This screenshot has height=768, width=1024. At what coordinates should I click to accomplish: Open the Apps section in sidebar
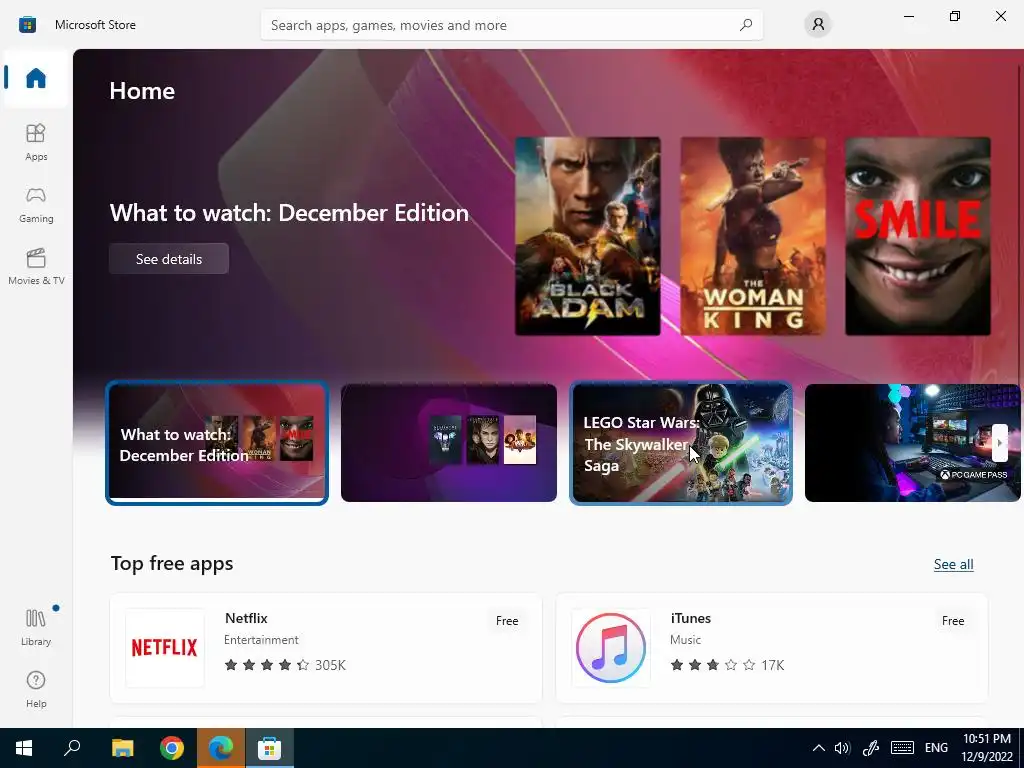point(36,142)
